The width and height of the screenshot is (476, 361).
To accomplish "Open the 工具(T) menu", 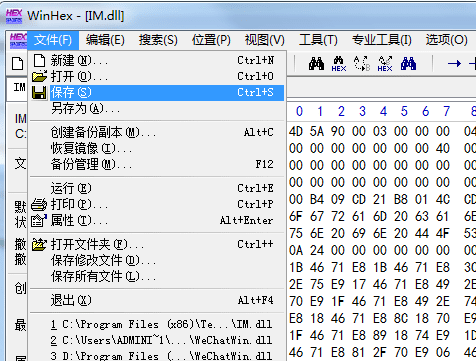I will (318, 40).
